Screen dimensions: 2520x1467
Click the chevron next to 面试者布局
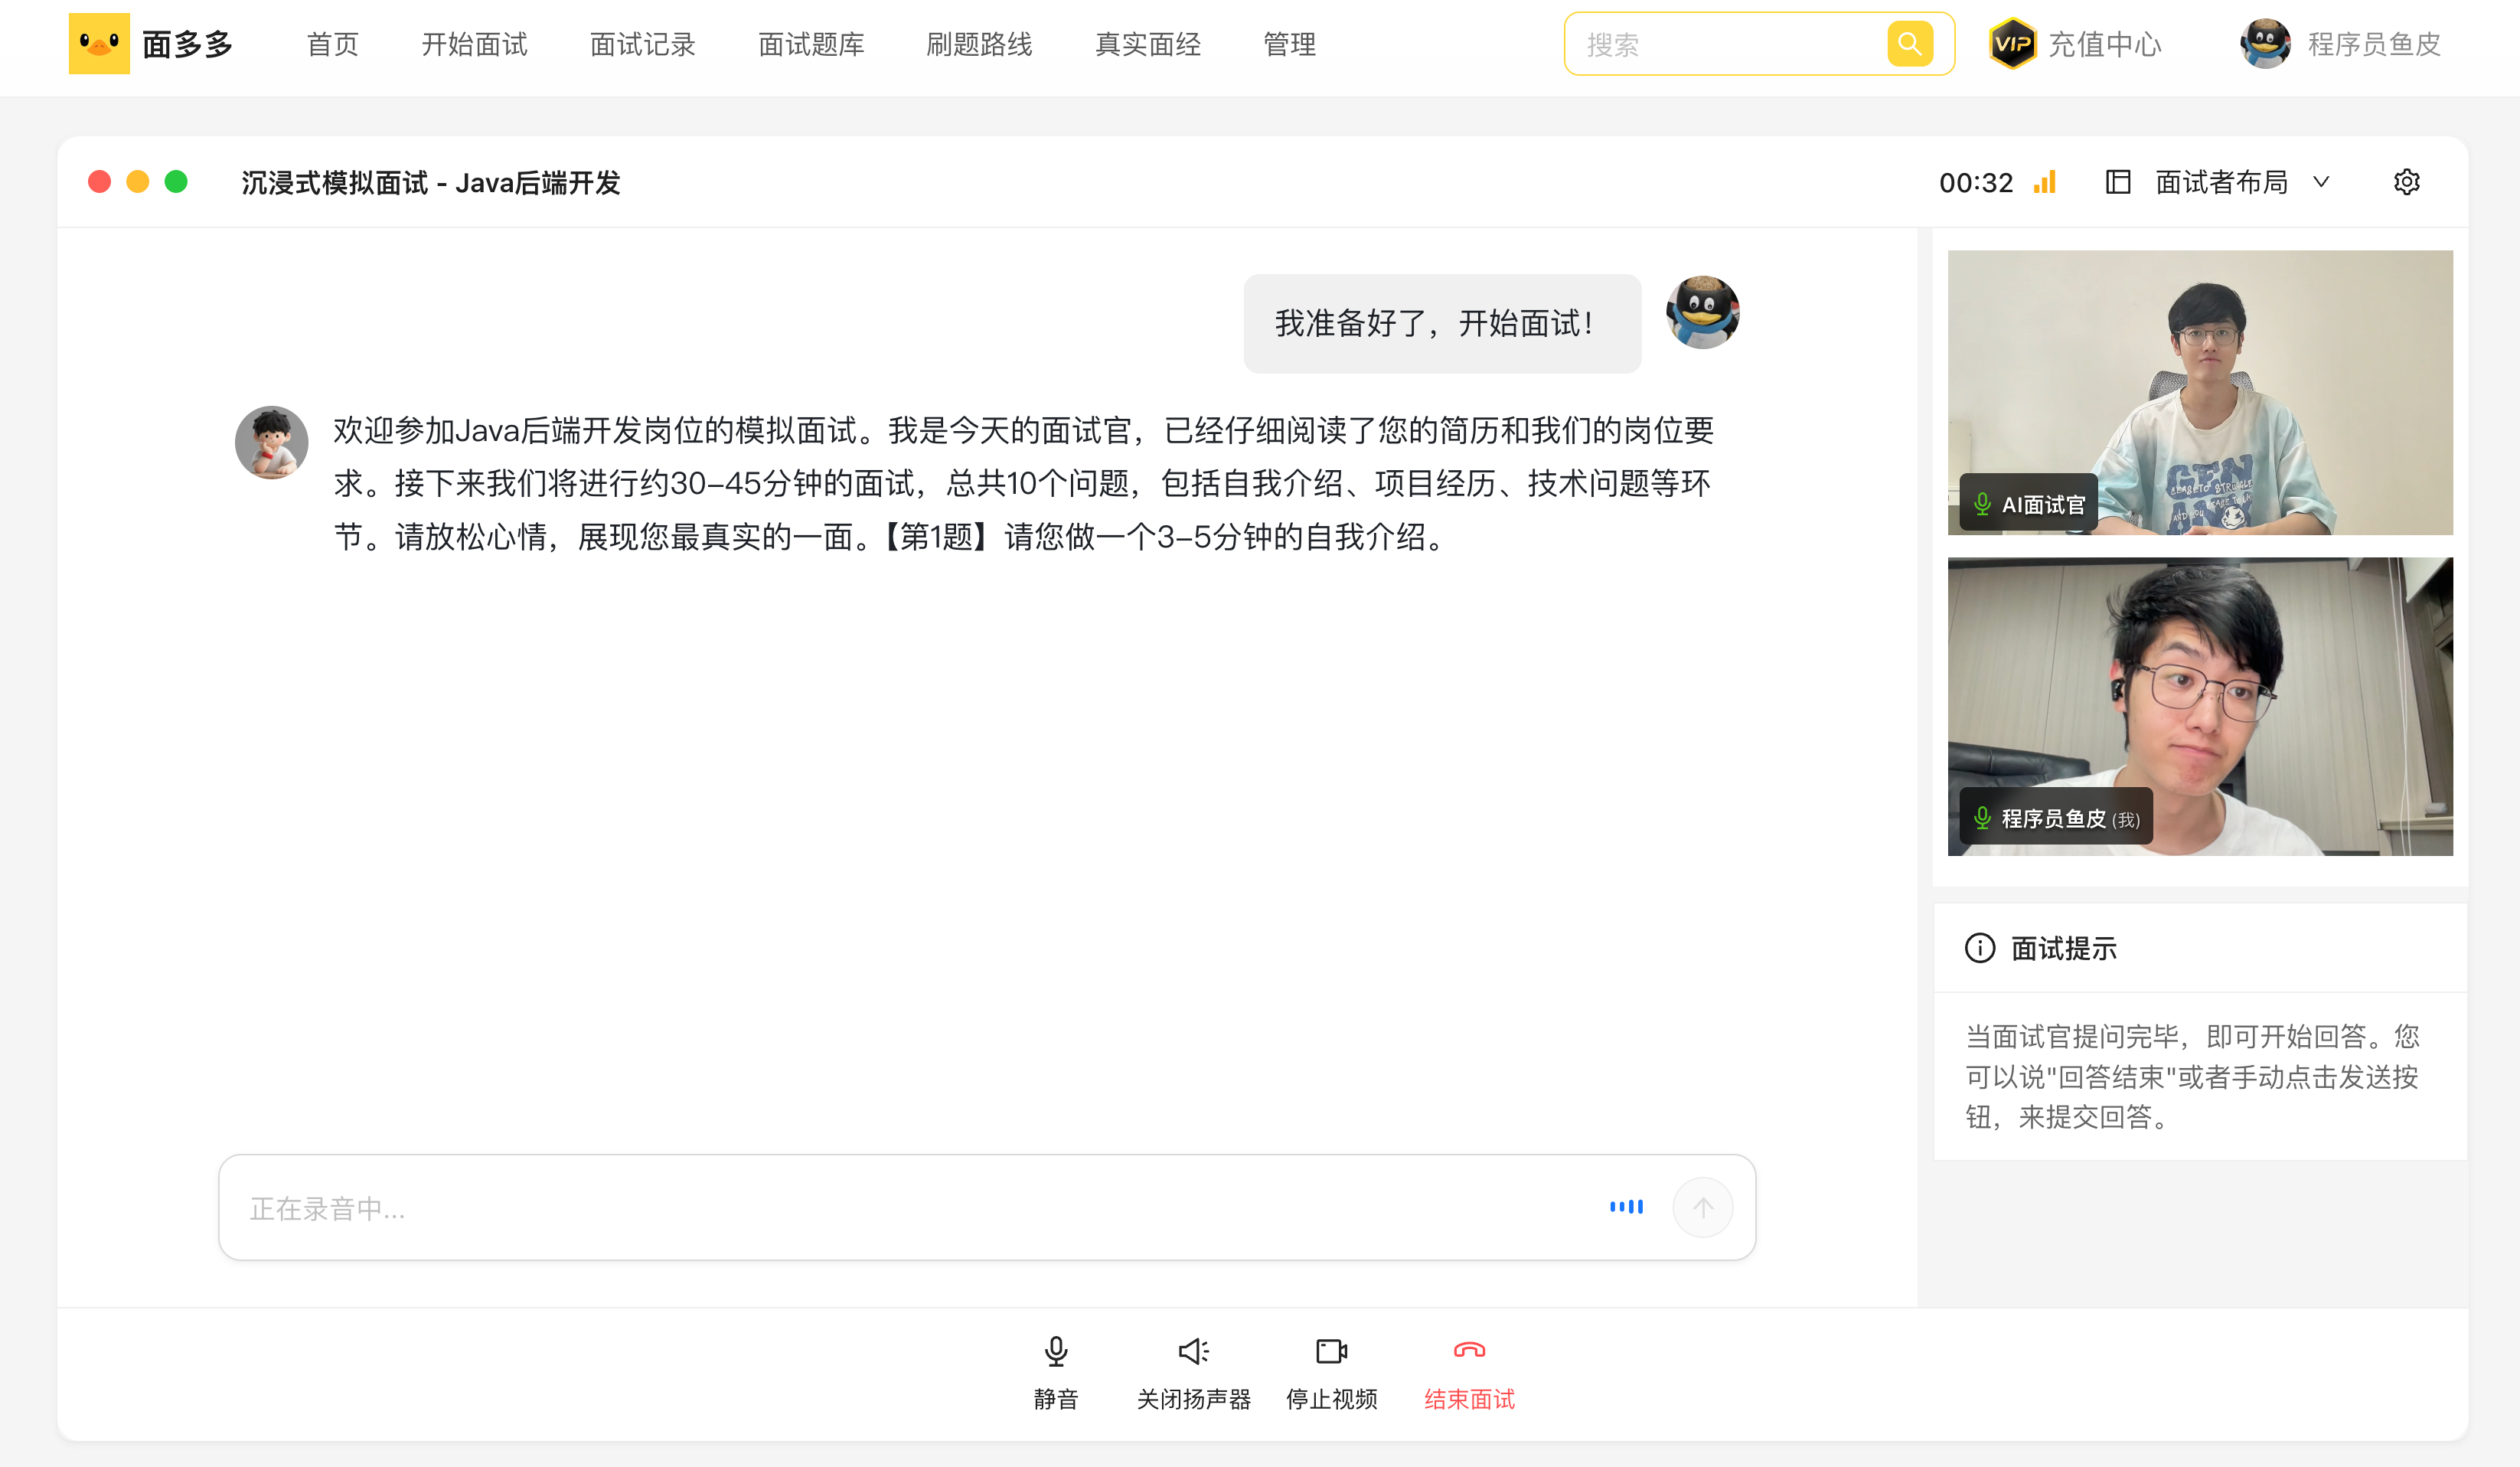(x=2321, y=182)
